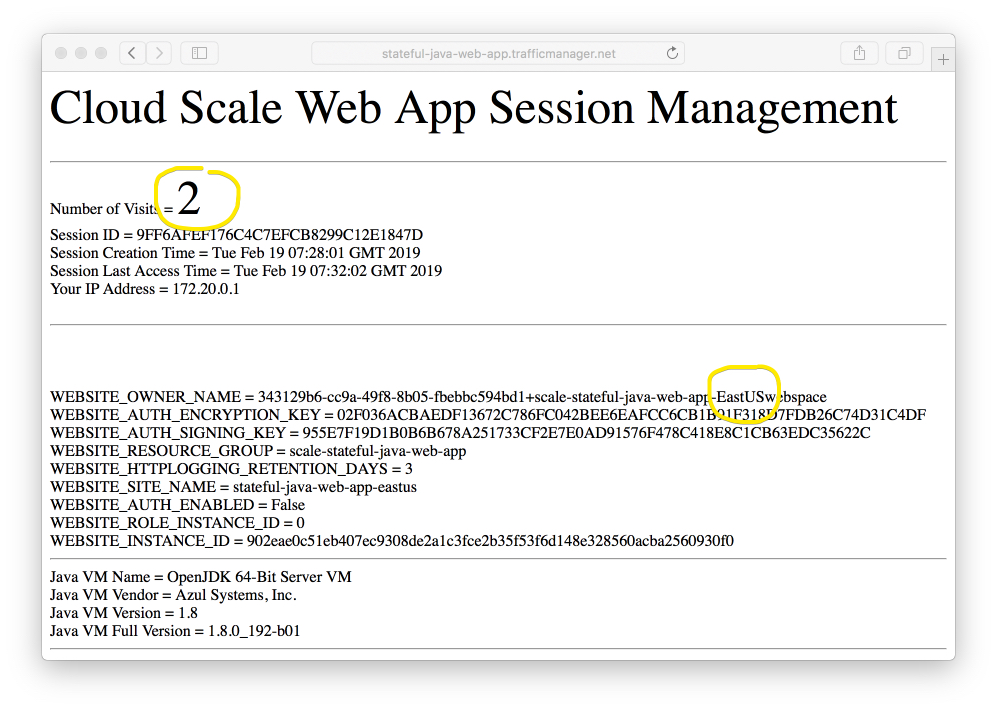Click the WEBSITE_AUTH_ENCRYPTION_KEY line

pyautogui.click(x=488, y=414)
